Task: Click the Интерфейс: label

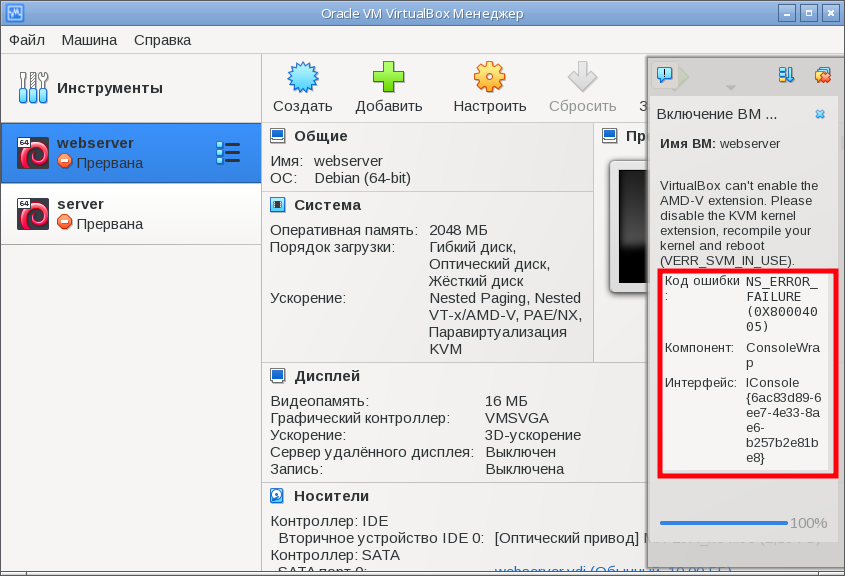Action: pyautogui.click(x=700, y=383)
